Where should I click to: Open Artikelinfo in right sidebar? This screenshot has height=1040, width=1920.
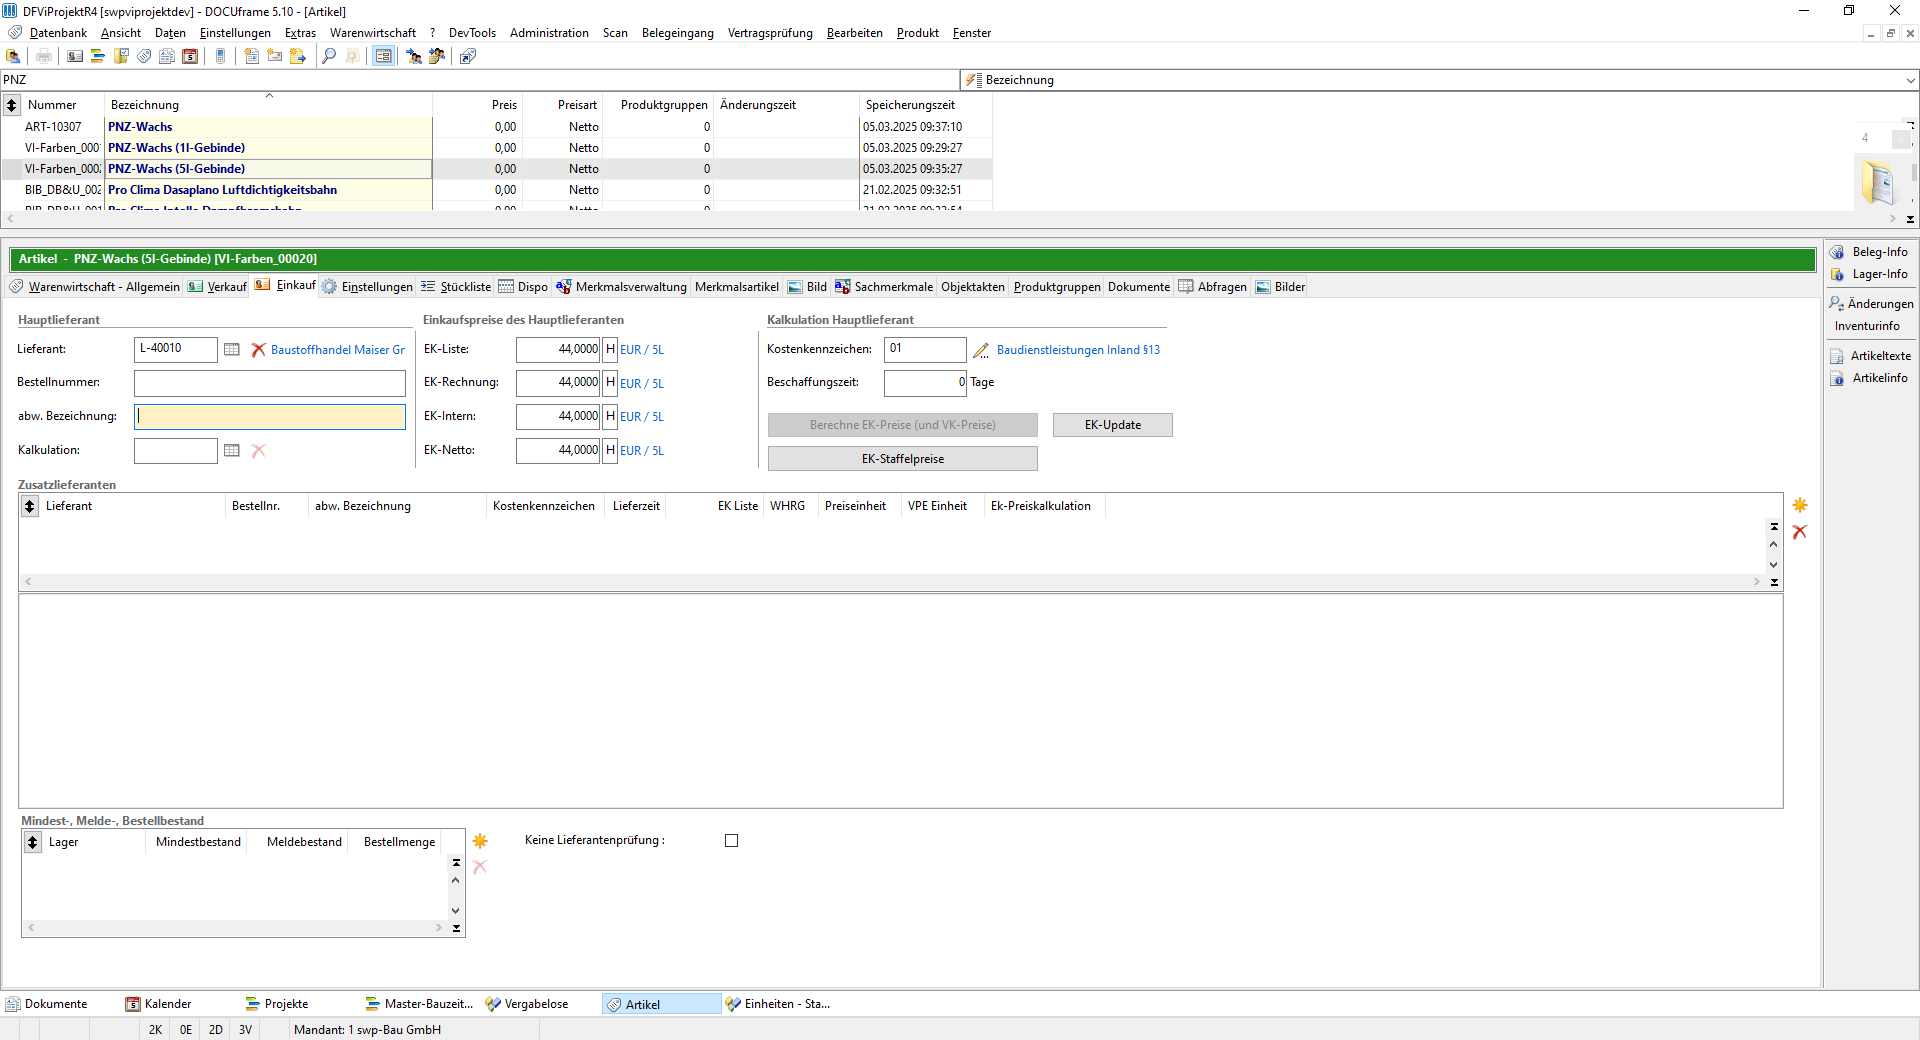[1870, 378]
